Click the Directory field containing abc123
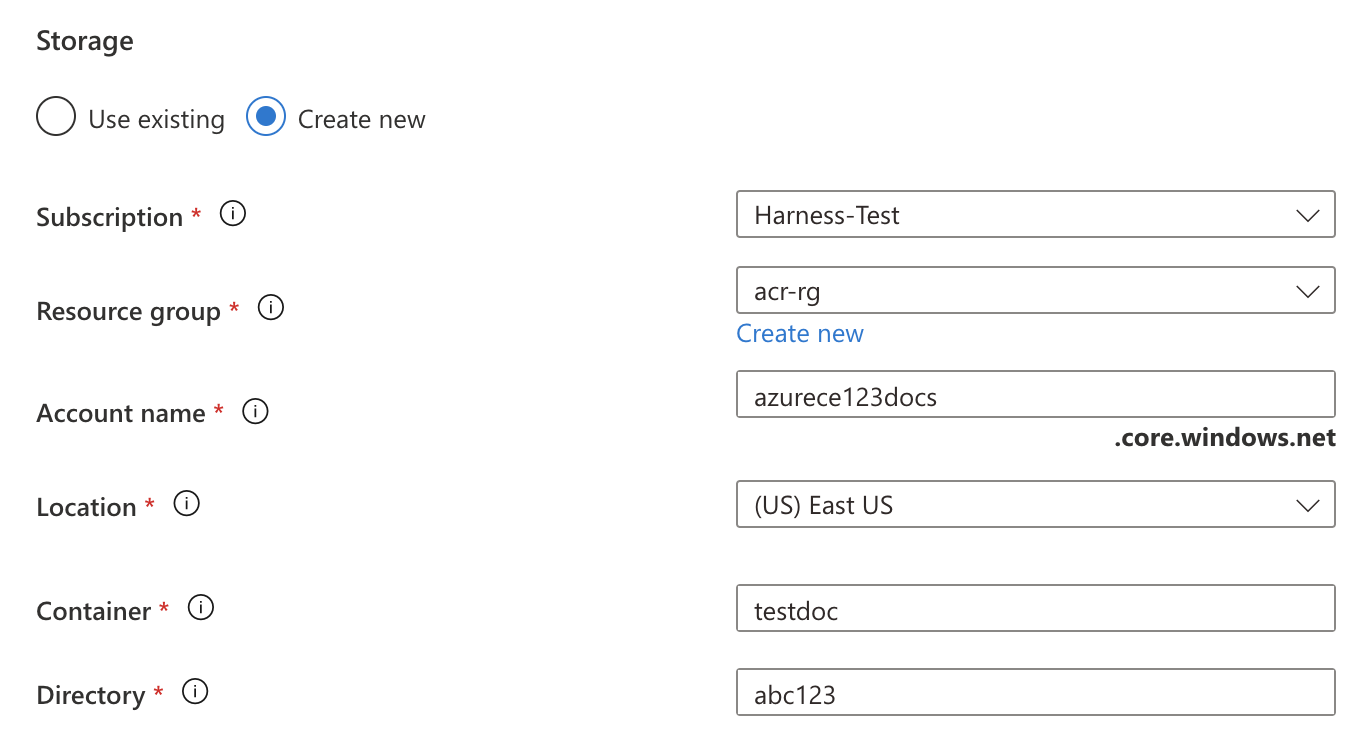This screenshot has height=744, width=1354. [x=1035, y=693]
